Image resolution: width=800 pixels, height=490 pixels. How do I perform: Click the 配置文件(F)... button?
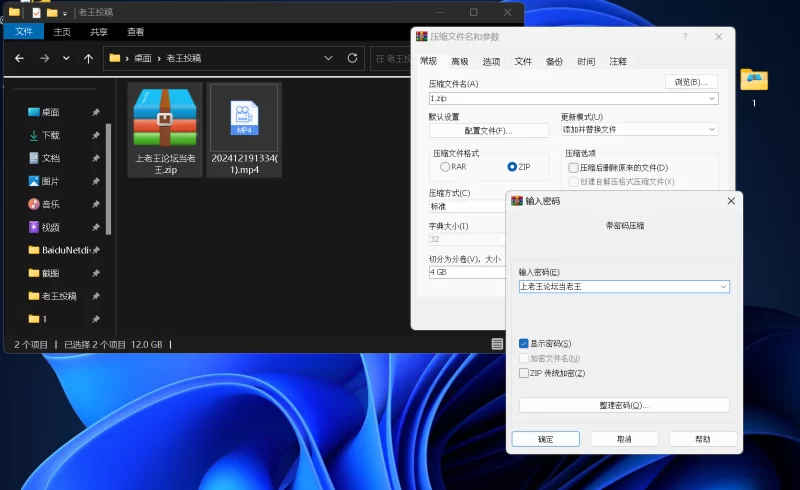pos(489,131)
